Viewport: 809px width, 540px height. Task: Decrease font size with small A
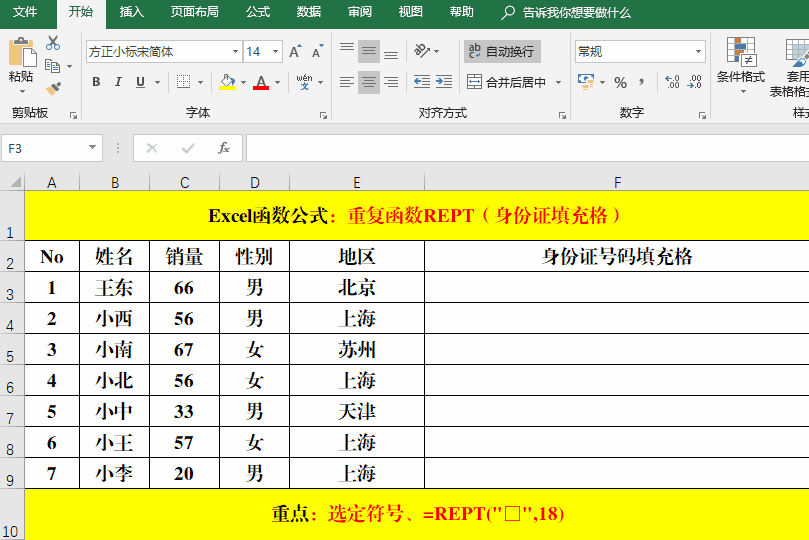coord(317,52)
